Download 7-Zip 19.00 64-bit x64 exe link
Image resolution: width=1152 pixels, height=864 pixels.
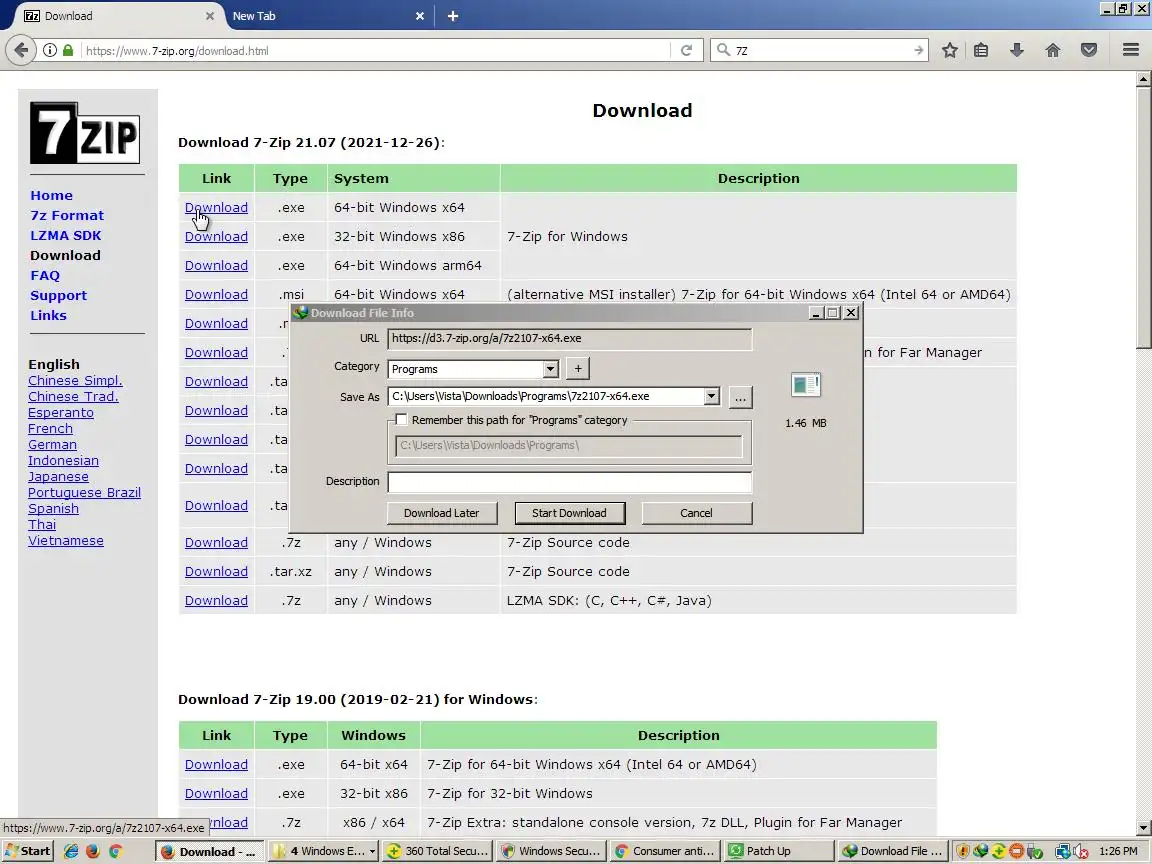point(216,764)
